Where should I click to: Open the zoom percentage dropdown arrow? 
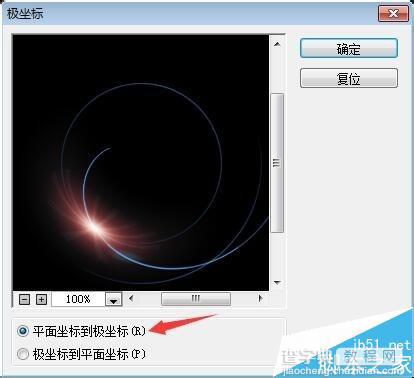tap(114, 299)
